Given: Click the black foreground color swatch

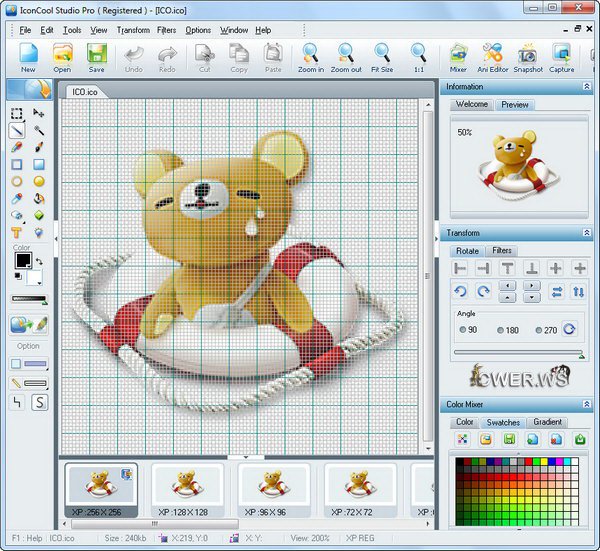Looking at the screenshot, I should [21, 260].
